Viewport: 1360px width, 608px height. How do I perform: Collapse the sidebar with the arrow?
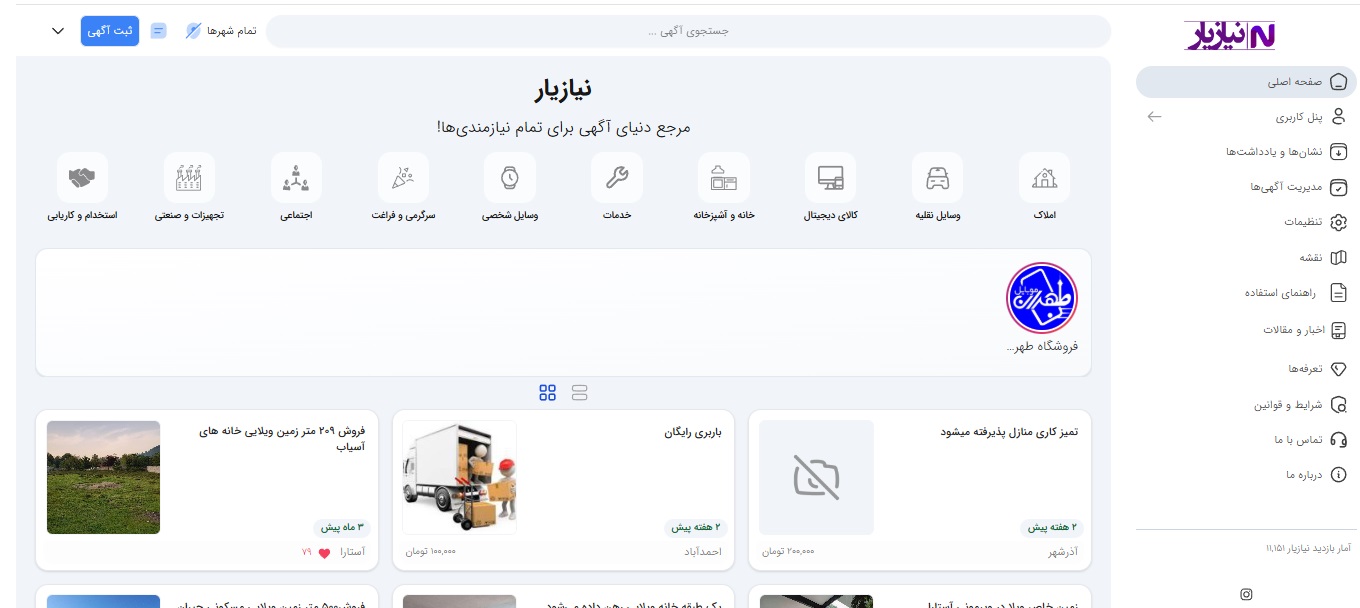[x=1154, y=117]
